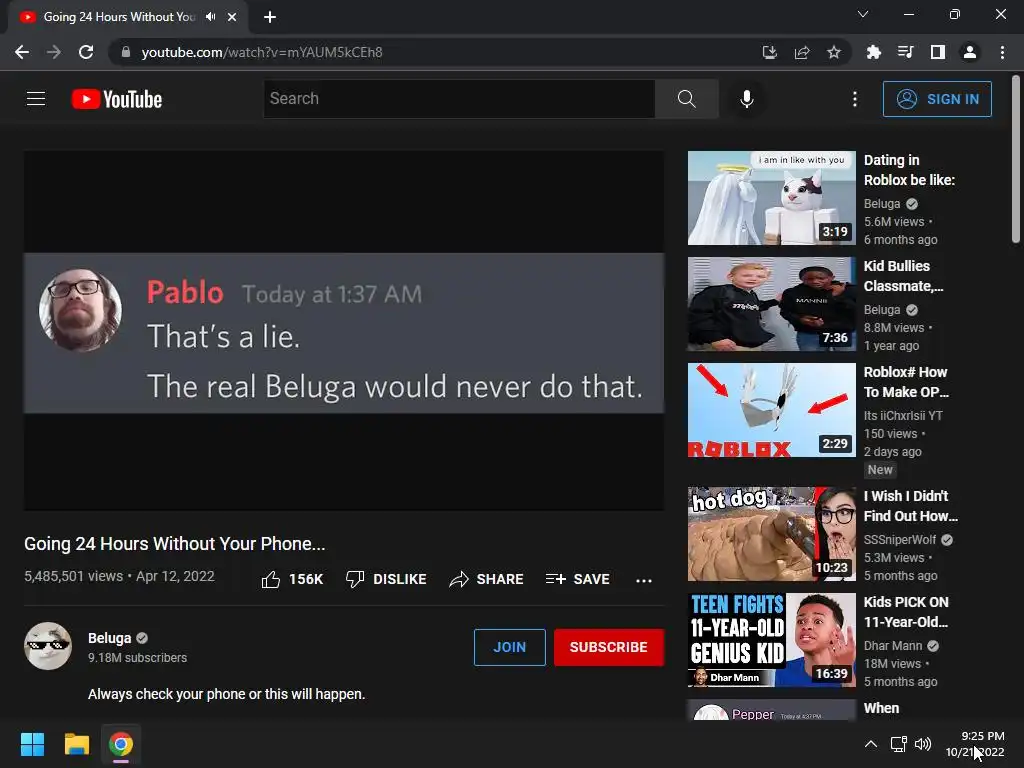Click the 'Its iiChxrlsii YT' channel name
This screenshot has height=768, width=1024.
click(x=903, y=415)
